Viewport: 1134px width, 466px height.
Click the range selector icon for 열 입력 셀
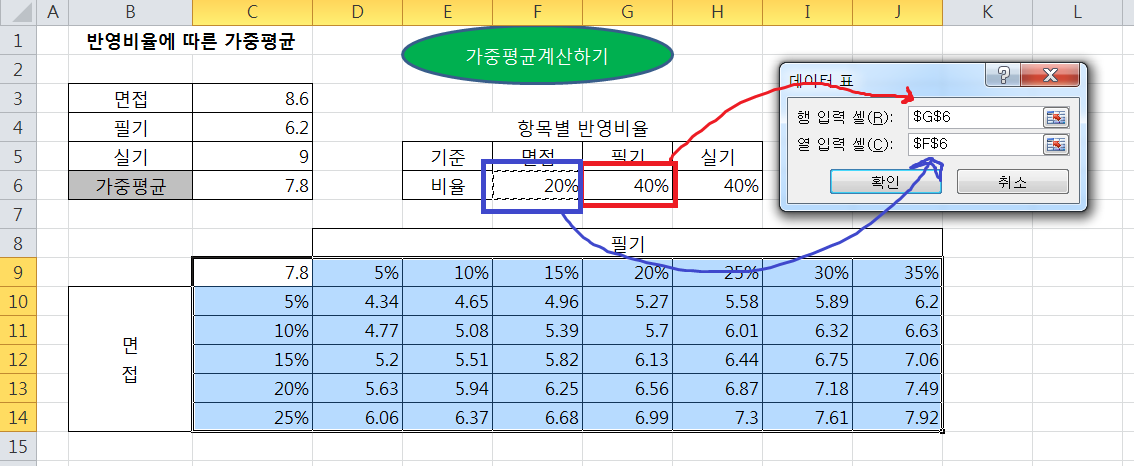pyautogui.click(x=1057, y=144)
